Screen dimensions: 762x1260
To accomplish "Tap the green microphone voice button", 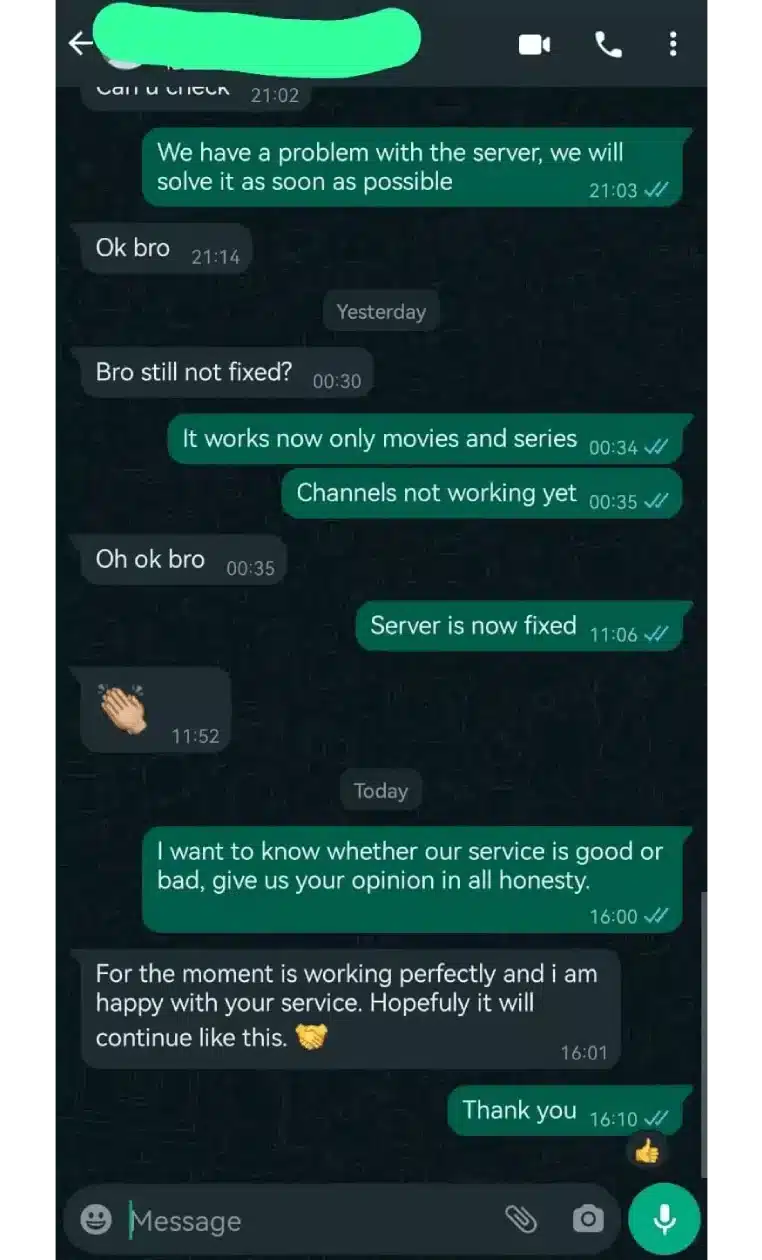I will click(664, 1218).
